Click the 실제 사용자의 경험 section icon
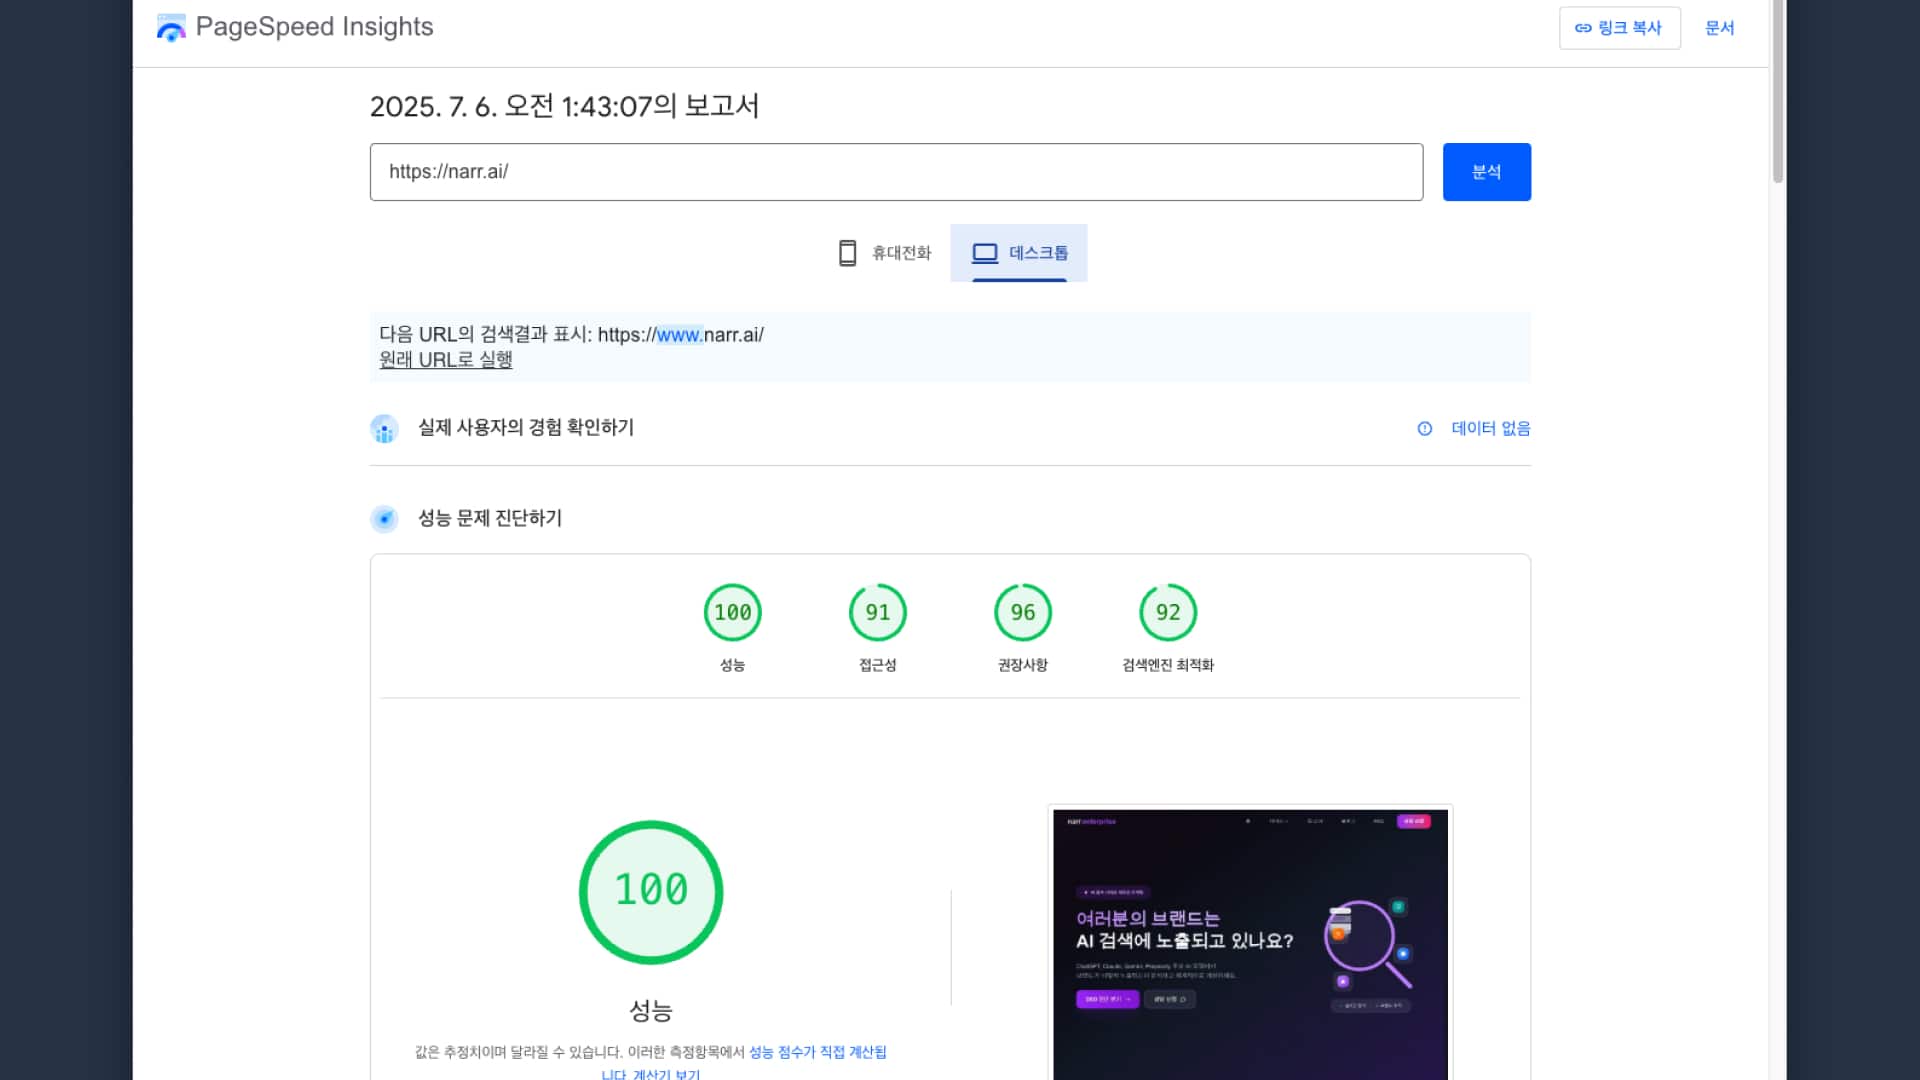This screenshot has width=1920, height=1080. click(x=385, y=428)
